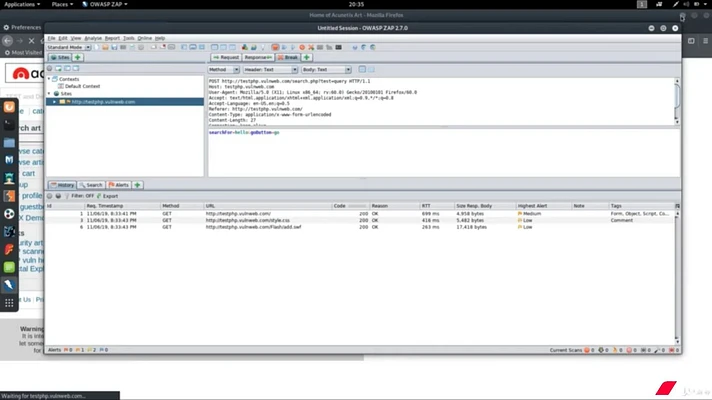Open the Body: Text dropdown
This screenshot has width=712, height=400.
pos(326,69)
